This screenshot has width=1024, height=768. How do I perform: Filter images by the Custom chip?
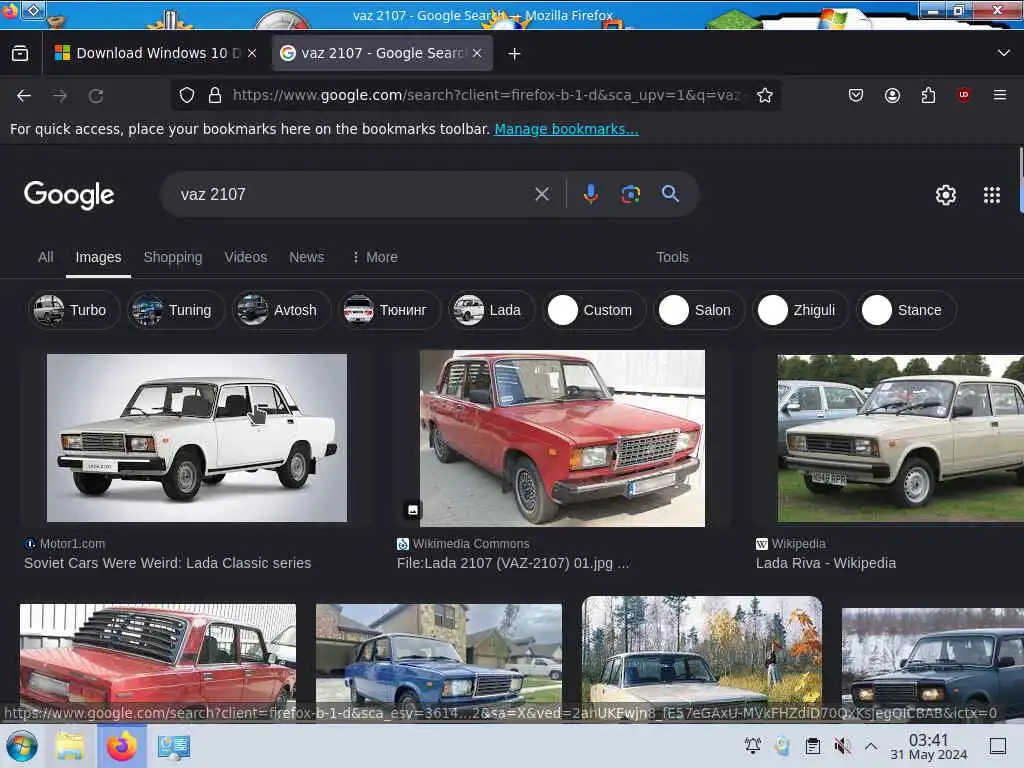[x=594, y=310]
